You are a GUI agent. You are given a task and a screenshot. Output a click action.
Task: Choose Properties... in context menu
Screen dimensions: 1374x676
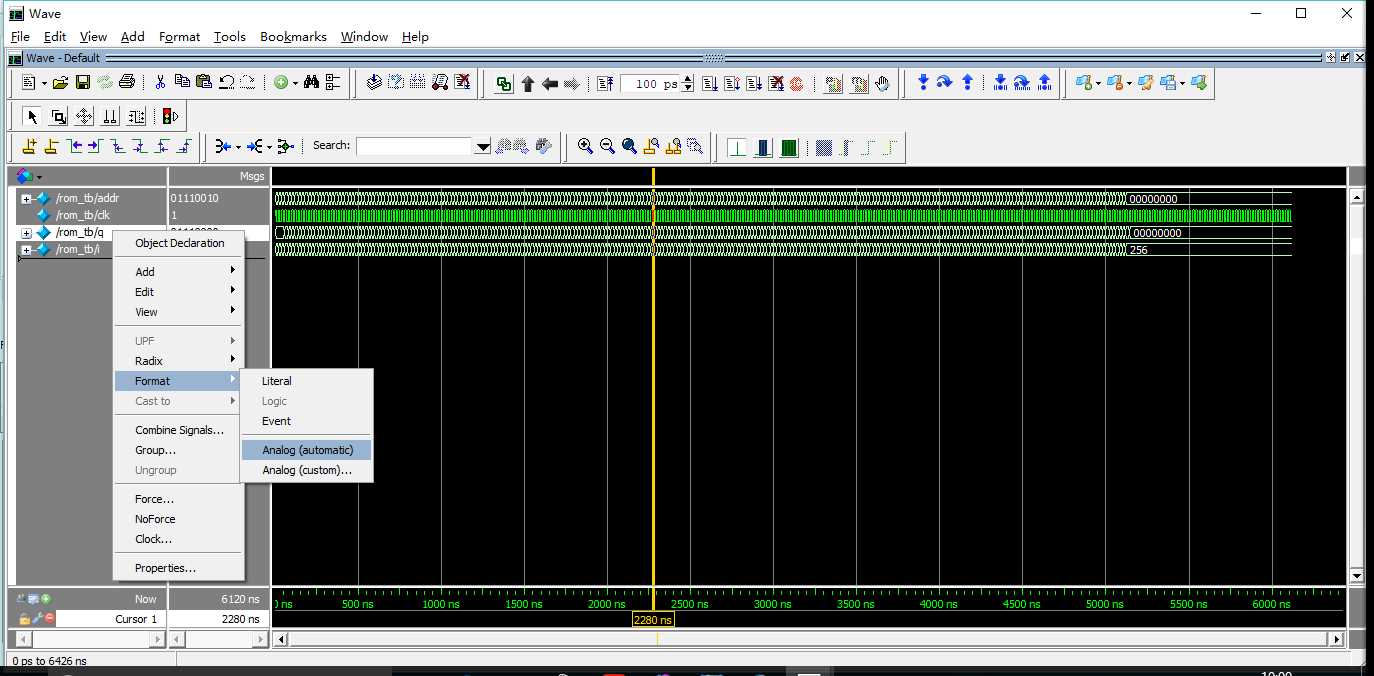[178, 568]
